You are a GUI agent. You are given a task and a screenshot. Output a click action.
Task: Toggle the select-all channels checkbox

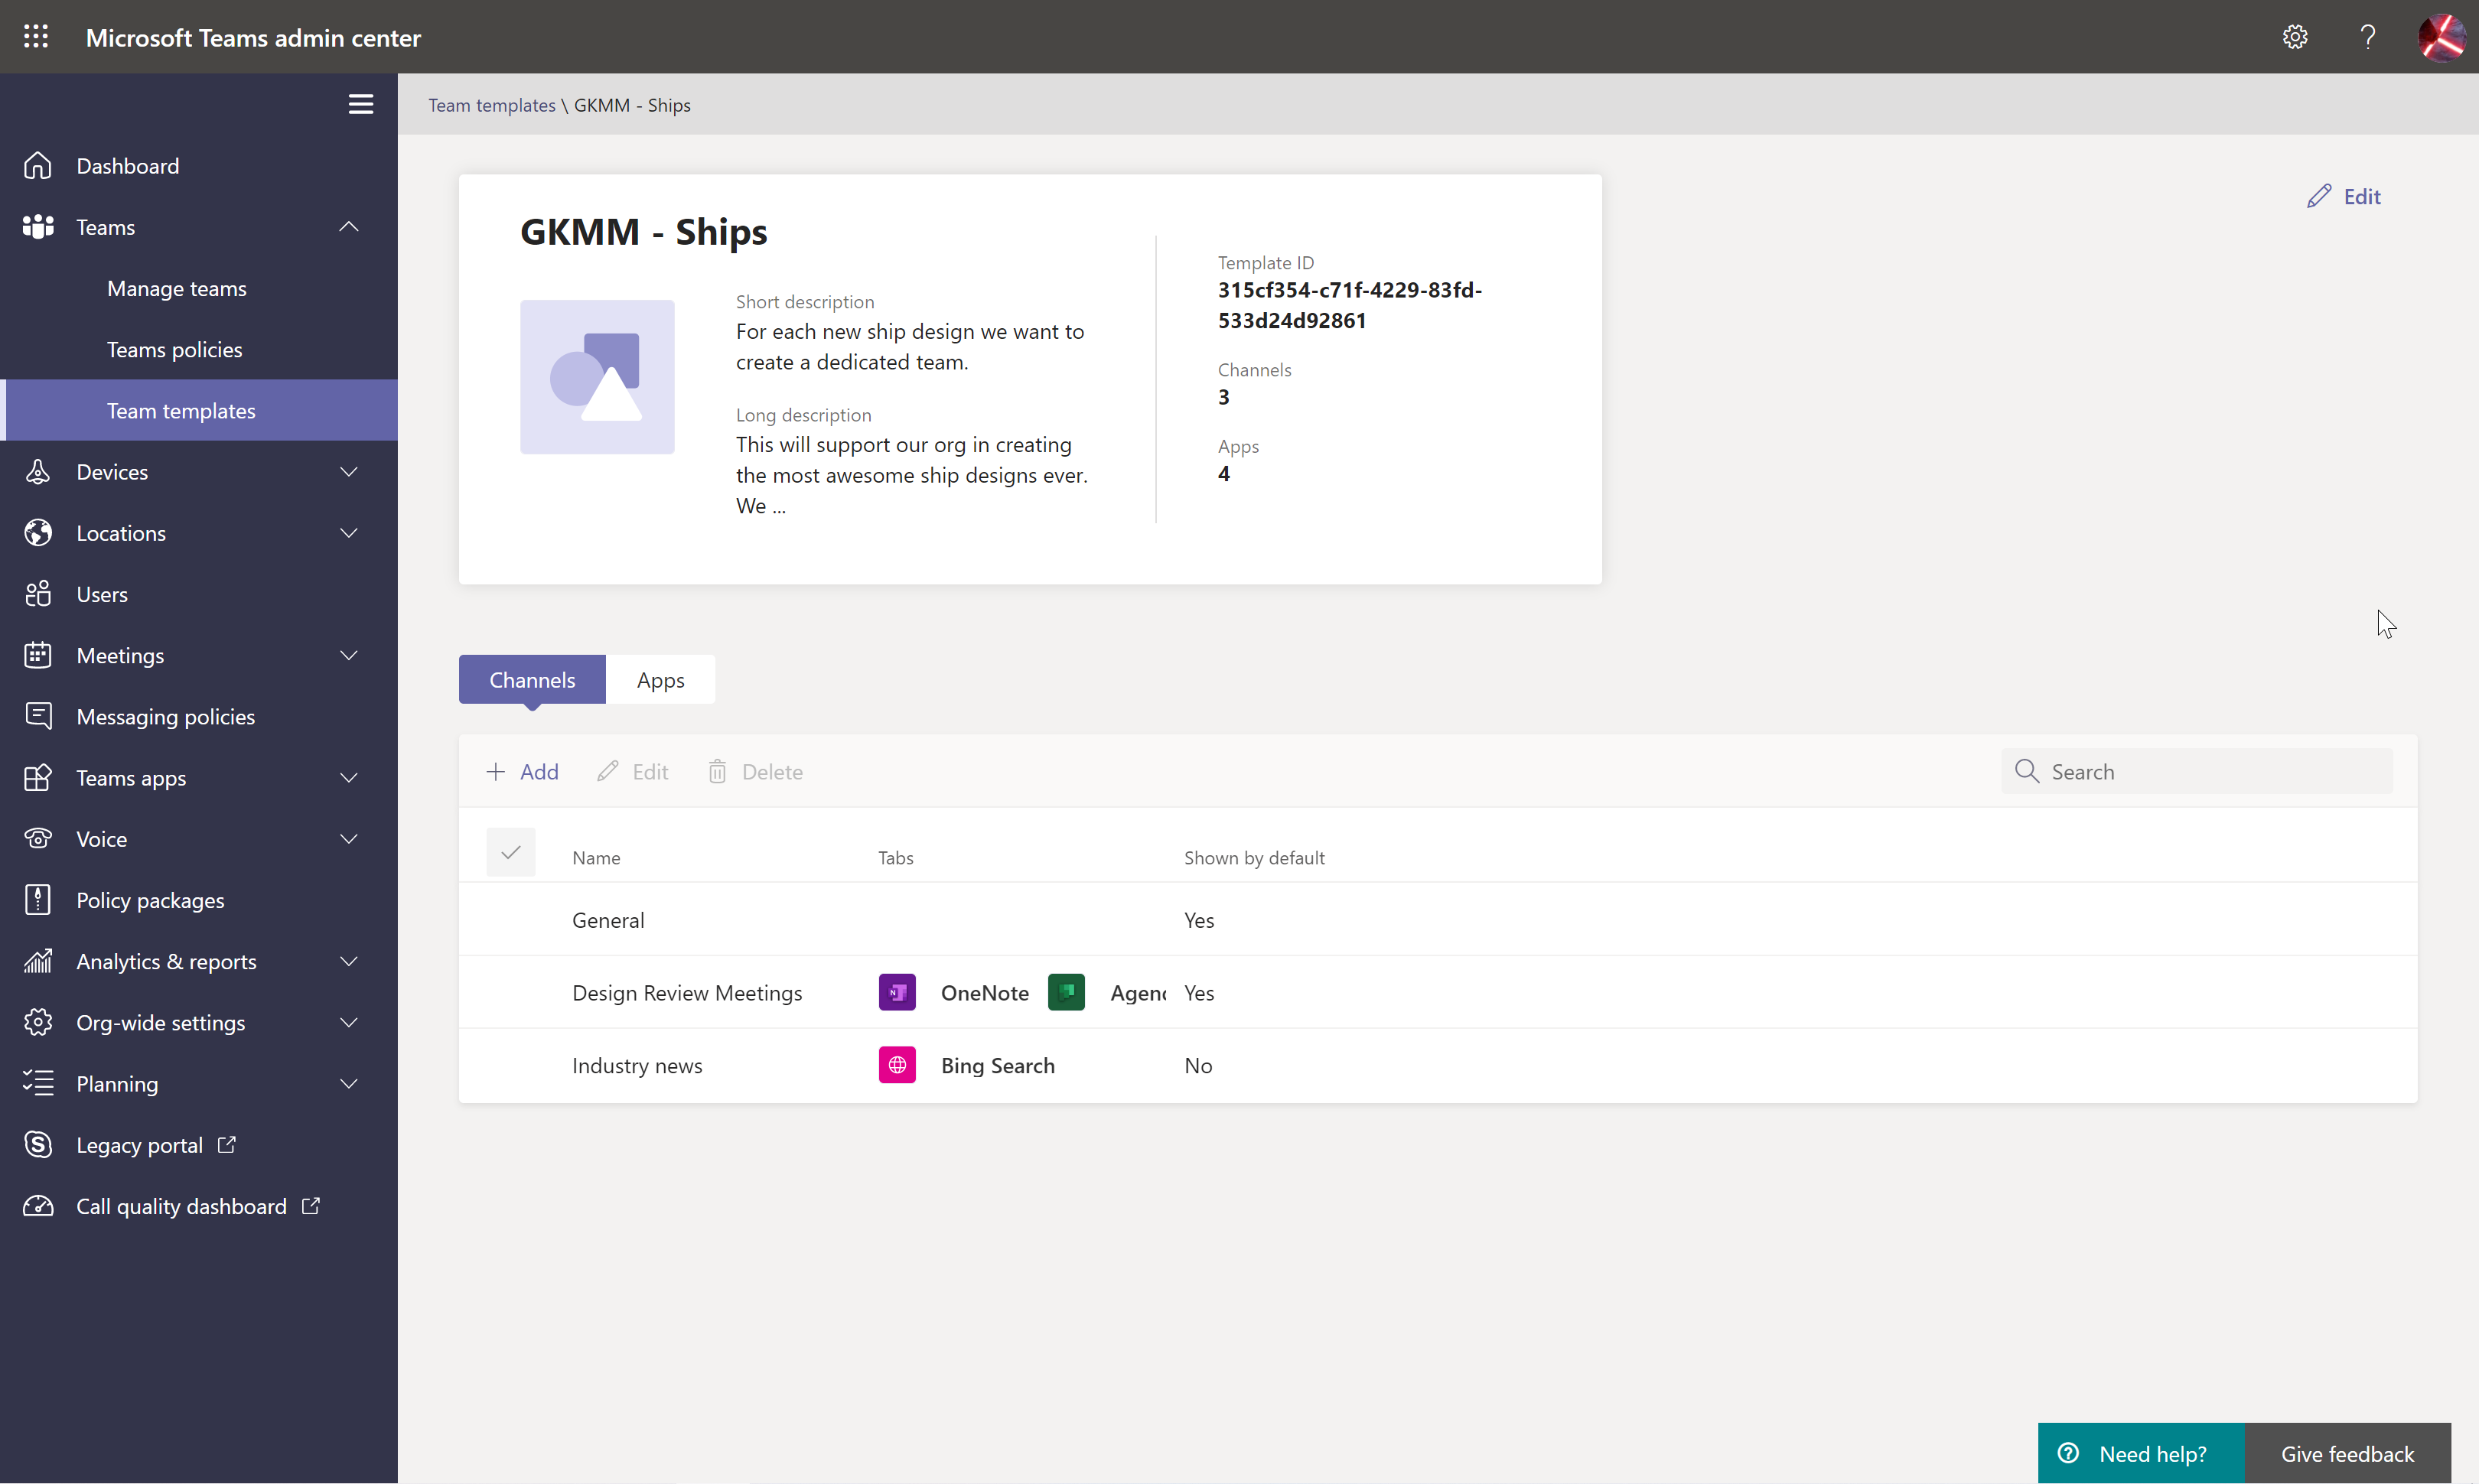510,852
